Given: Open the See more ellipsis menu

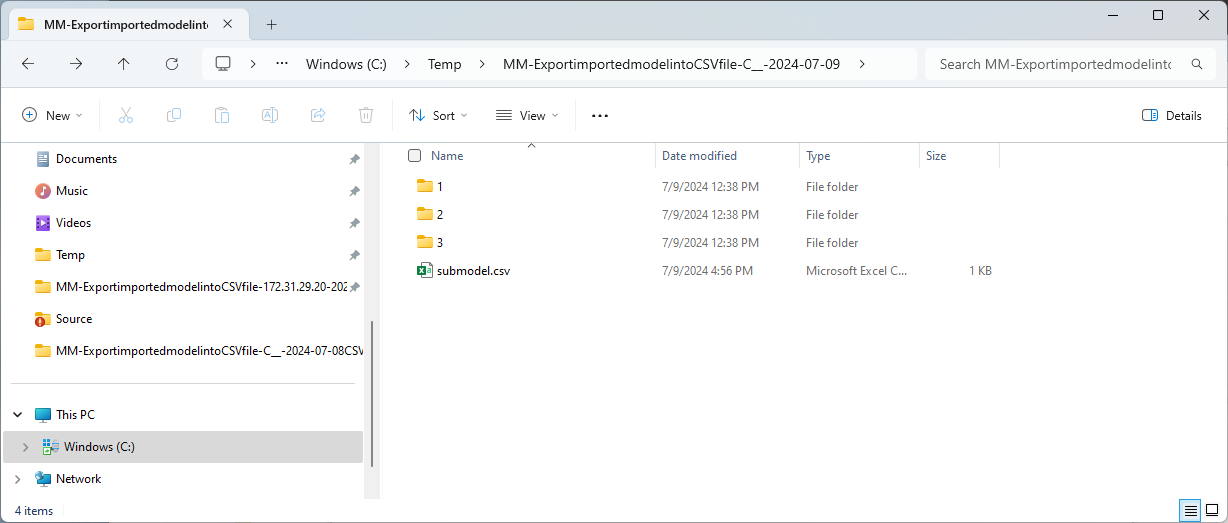Looking at the screenshot, I should pos(600,115).
